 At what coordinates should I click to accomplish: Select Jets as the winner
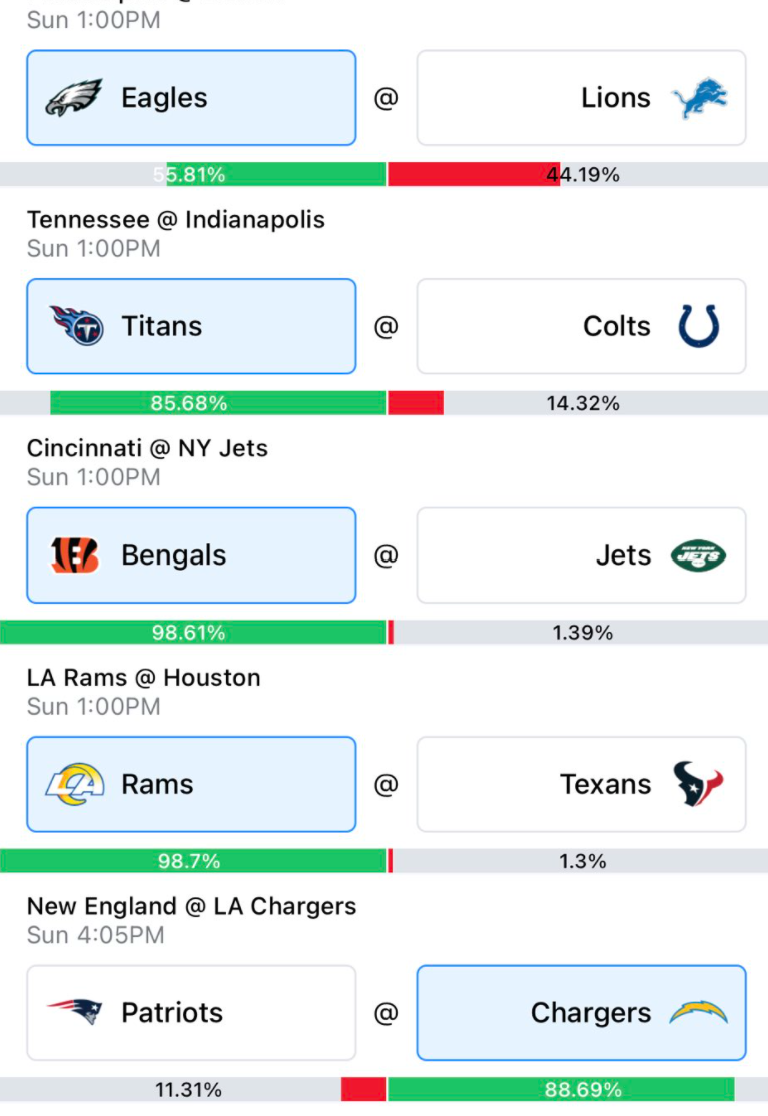point(582,555)
